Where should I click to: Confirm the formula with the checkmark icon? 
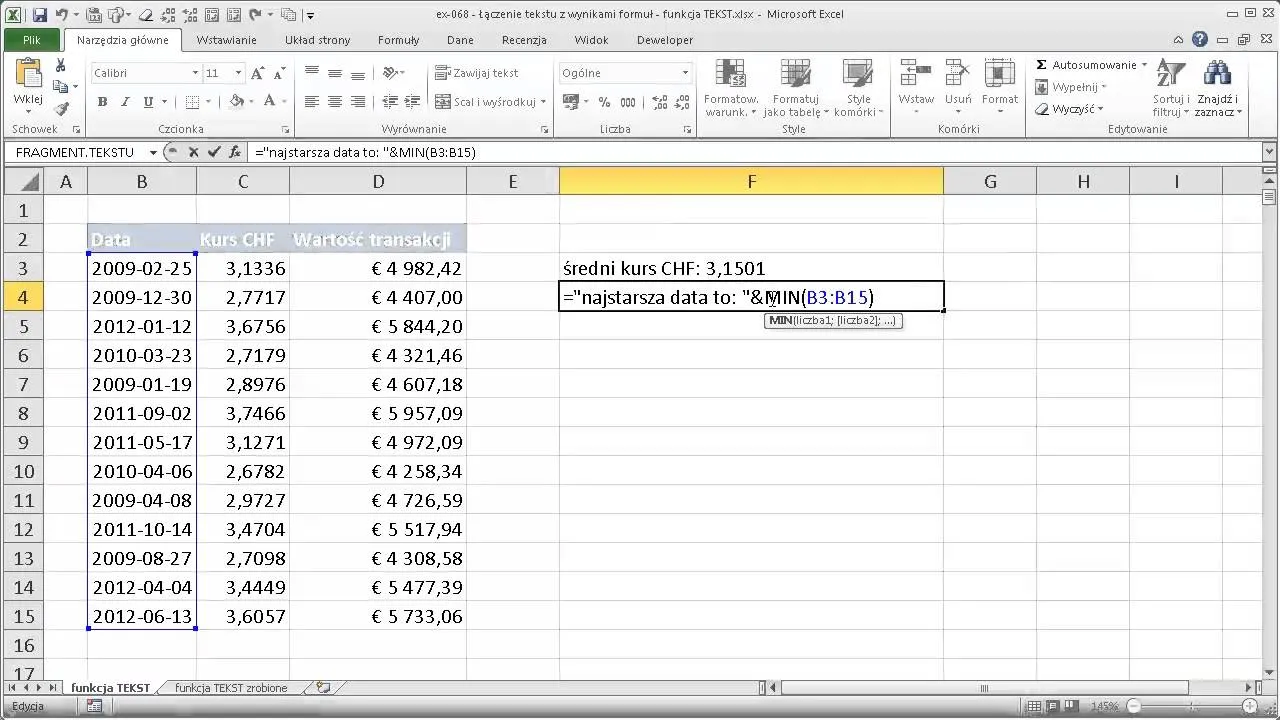(213, 152)
